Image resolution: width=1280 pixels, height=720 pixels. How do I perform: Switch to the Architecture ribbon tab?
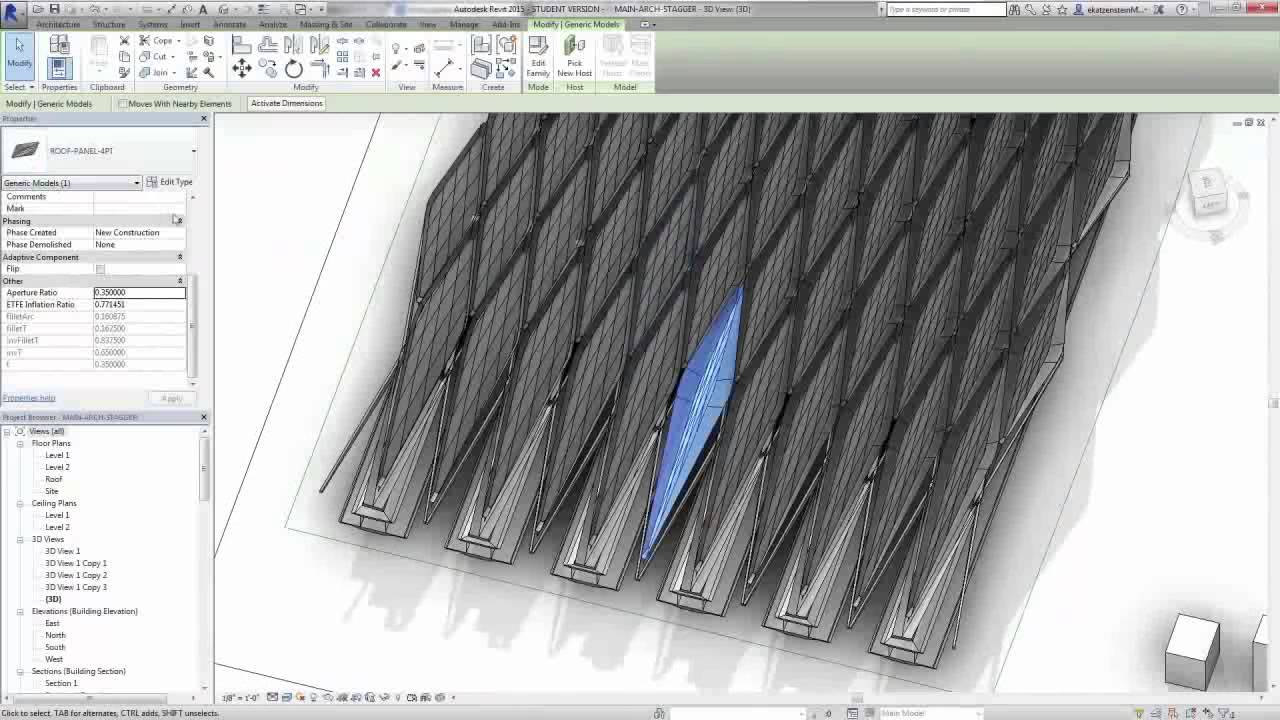coord(58,24)
